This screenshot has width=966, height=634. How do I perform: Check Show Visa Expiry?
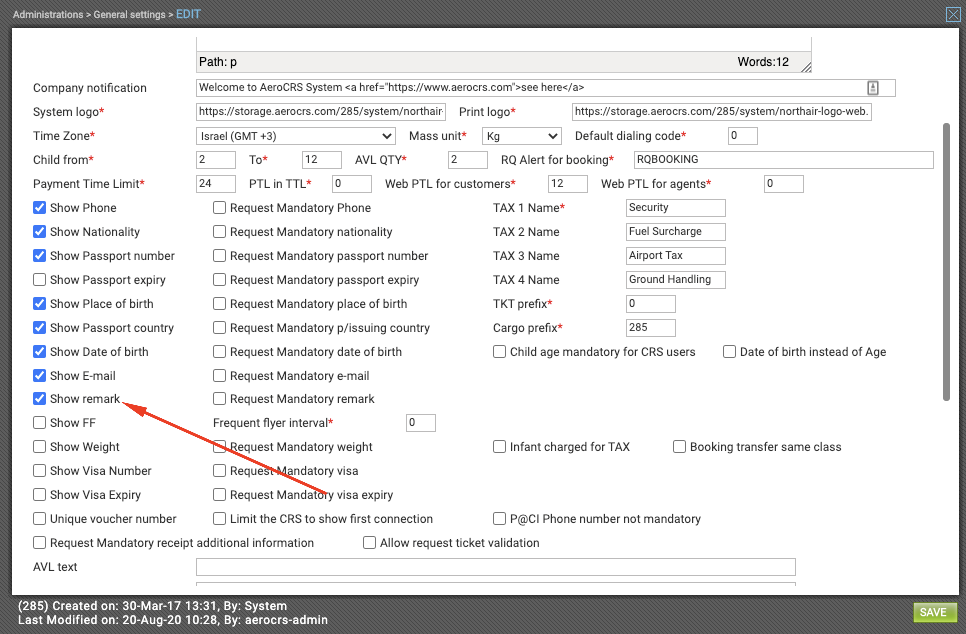pos(39,495)
